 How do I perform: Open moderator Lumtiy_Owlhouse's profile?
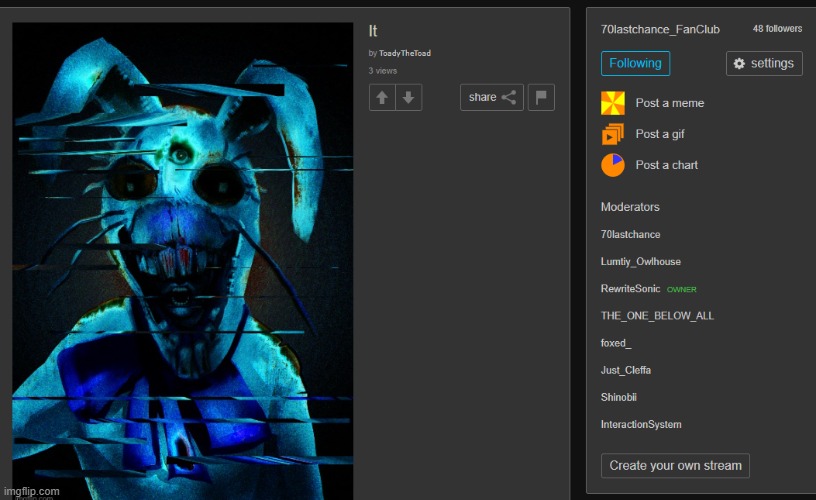click(640, 262)
